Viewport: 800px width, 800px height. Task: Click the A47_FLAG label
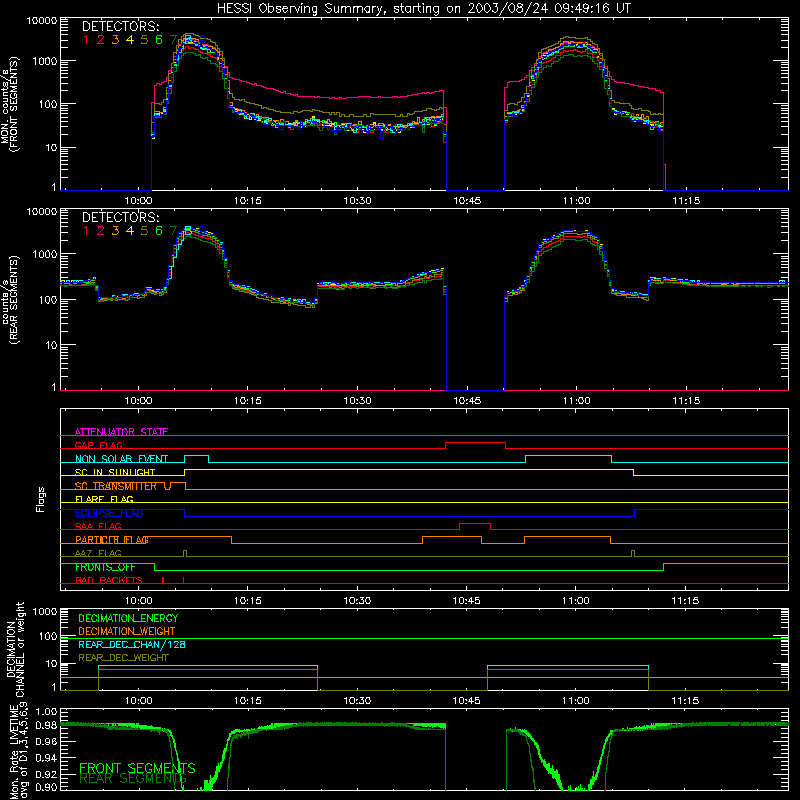pyautogui.click(x=98, y=553)
